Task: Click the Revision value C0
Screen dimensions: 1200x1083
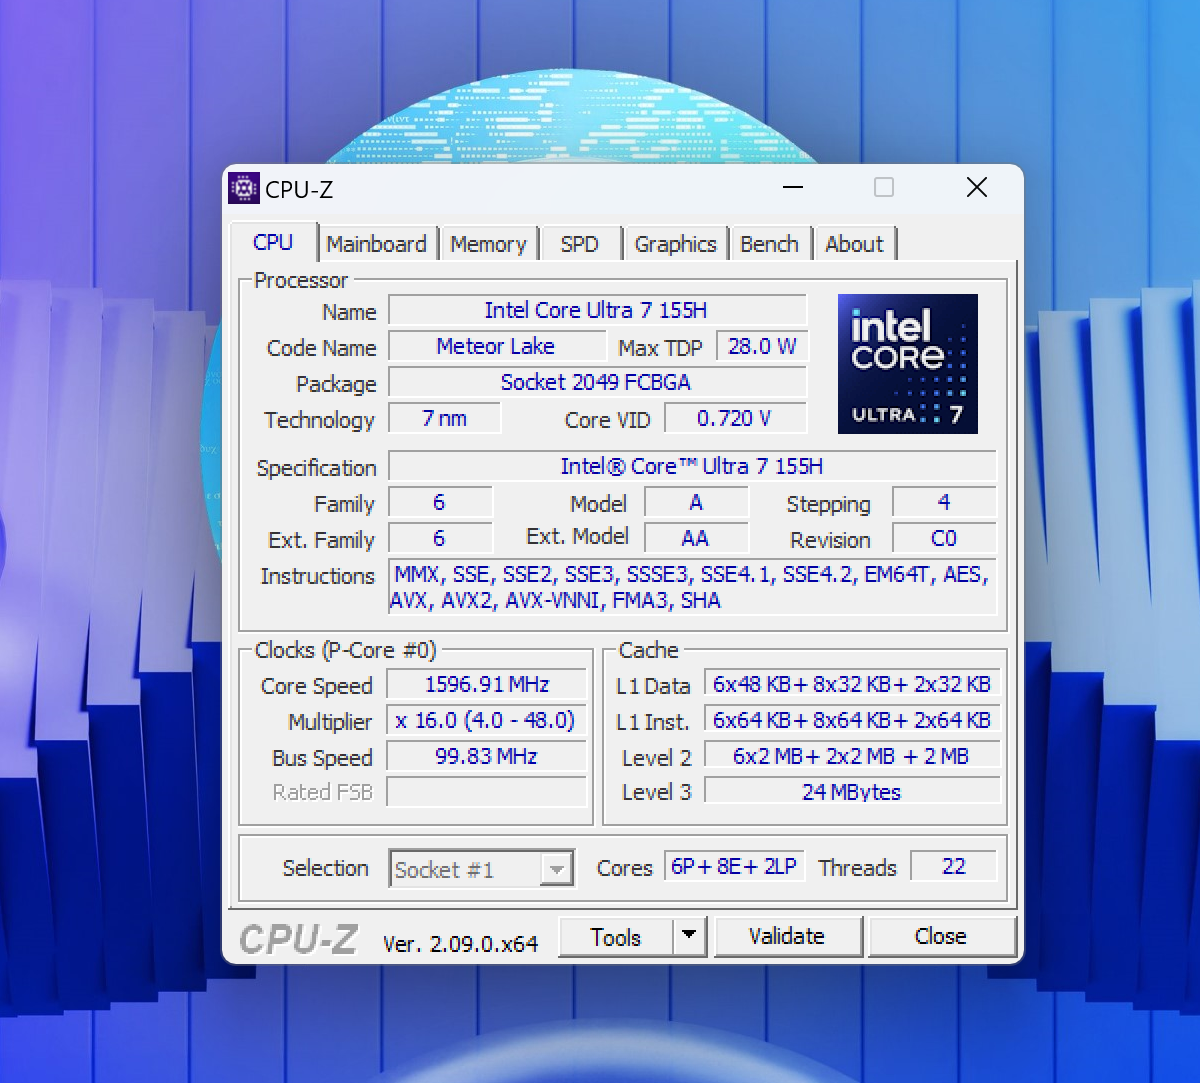Action: pyautogui.click(x=944, y=538)
